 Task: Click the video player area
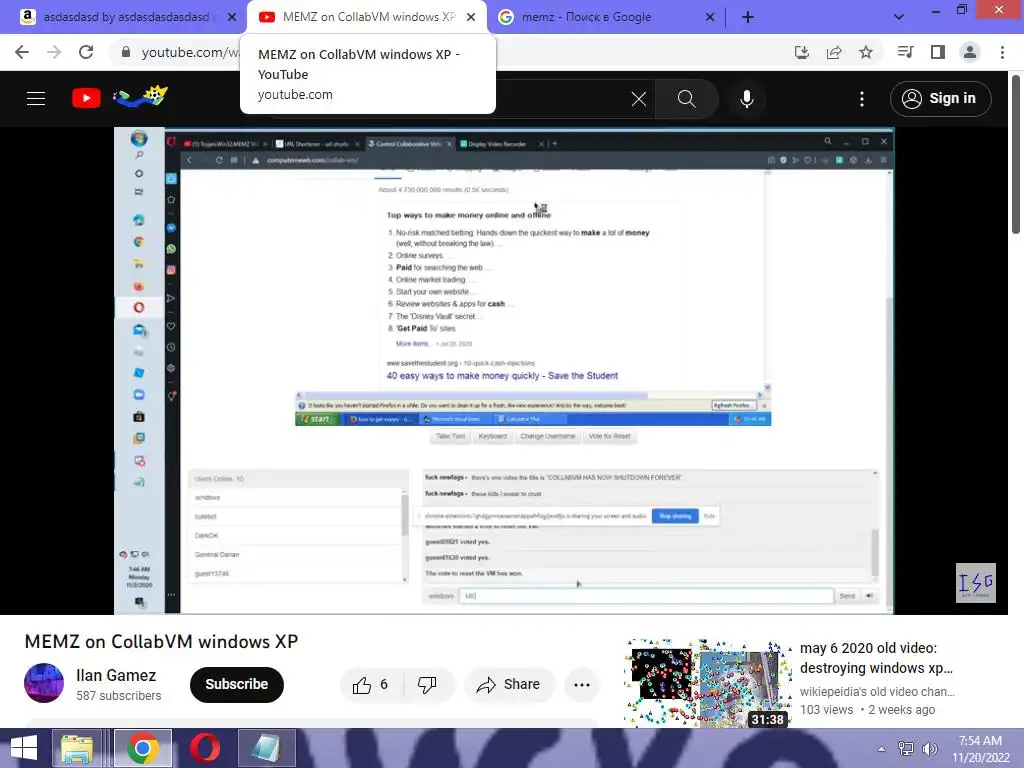[x=504, y=370]
